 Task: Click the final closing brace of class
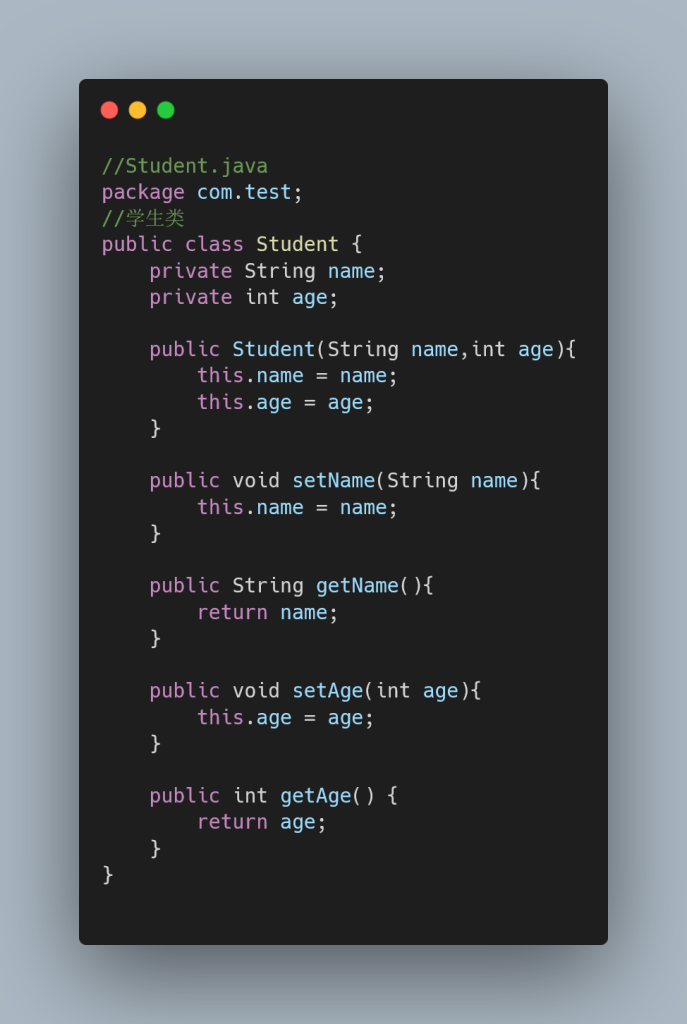pos(108,874)
